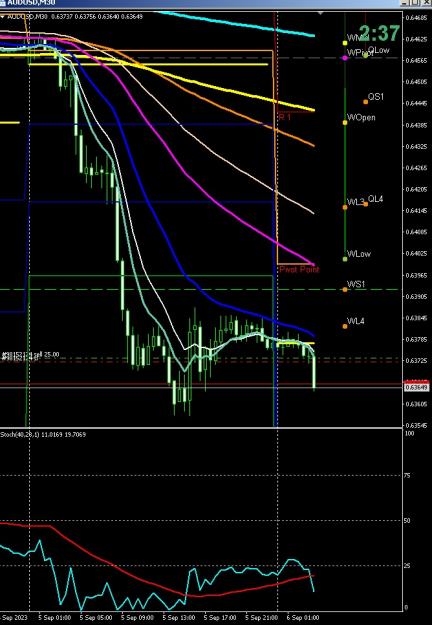Image resolution: width=432 pixels, height=625 pixels.
Task: Select the orange dot beside QS1
Action: (366, 102)
